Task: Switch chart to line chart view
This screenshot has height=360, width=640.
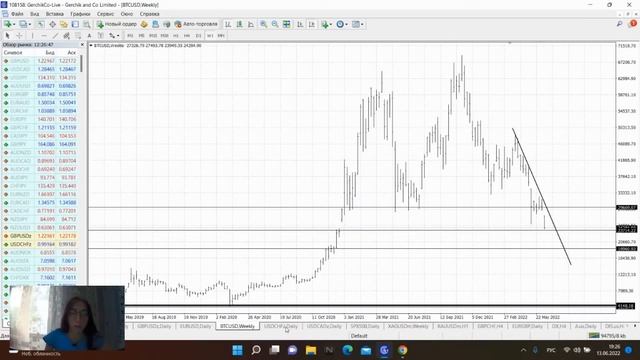Action: (251, 24)
